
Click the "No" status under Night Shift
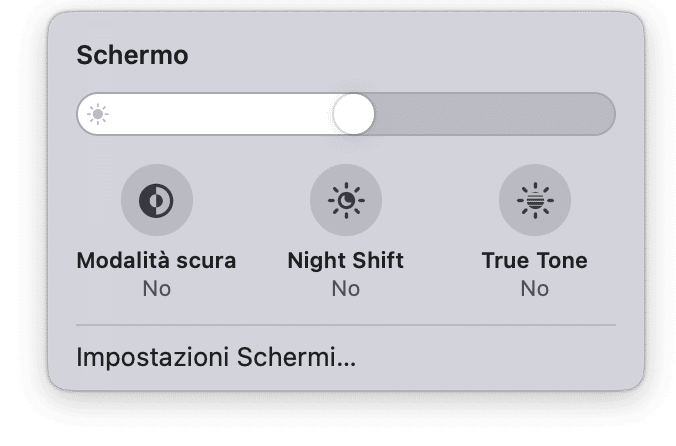[x=346, y=289]
